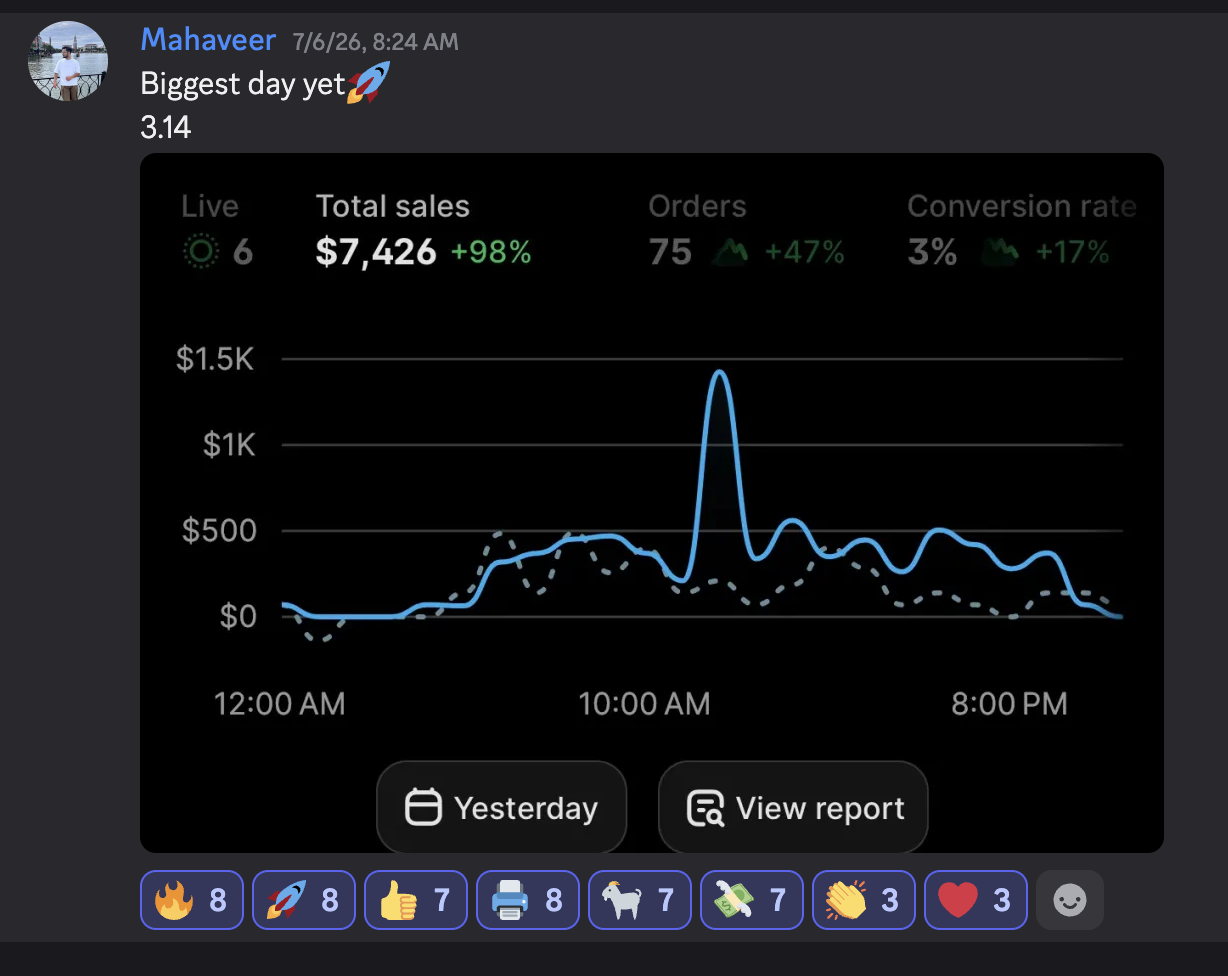Screen dimensions: 1228x976
Task: Click the Biggest day yet message text
Action: pos(243,84)
